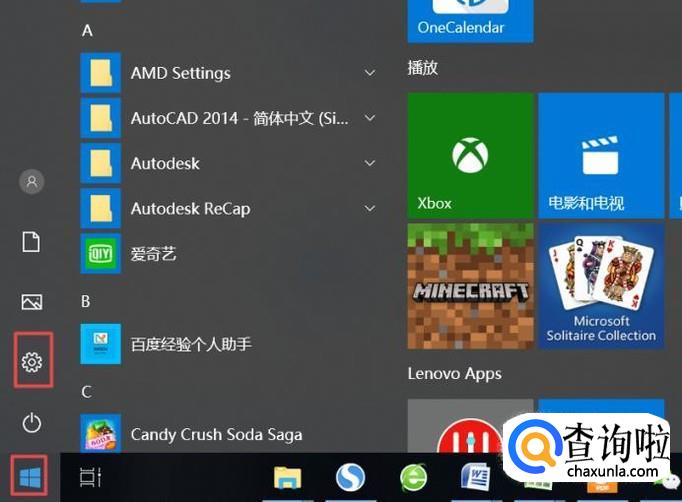Click the Candy Crush Soda Saga label
This screenshot has height=502, width=682.
[217, 434]
